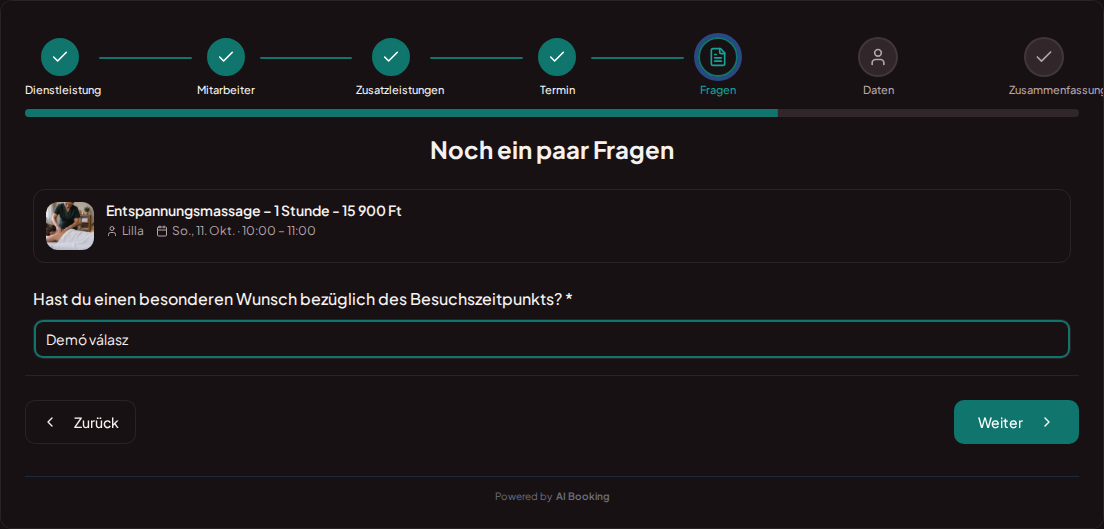Click the Termin step checkmark circle
This screenshot has height=529, width=1104.
tap(557, 57)
